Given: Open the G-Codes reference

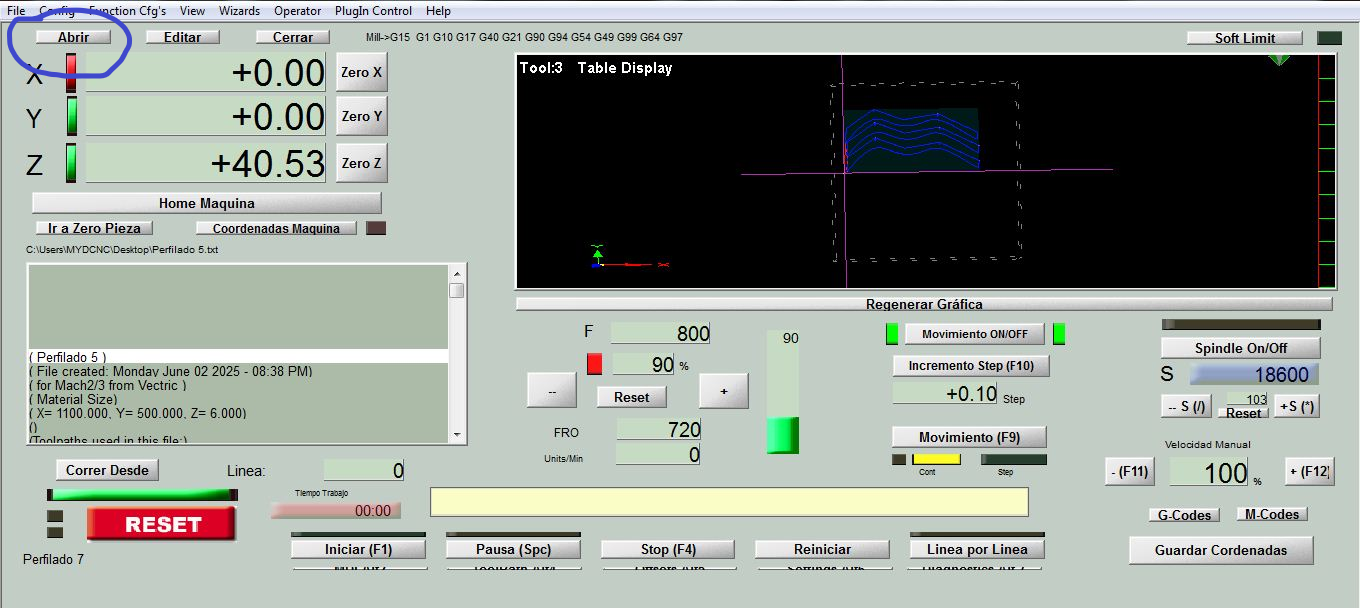Looking at the screenshot, I should 1185,515.
